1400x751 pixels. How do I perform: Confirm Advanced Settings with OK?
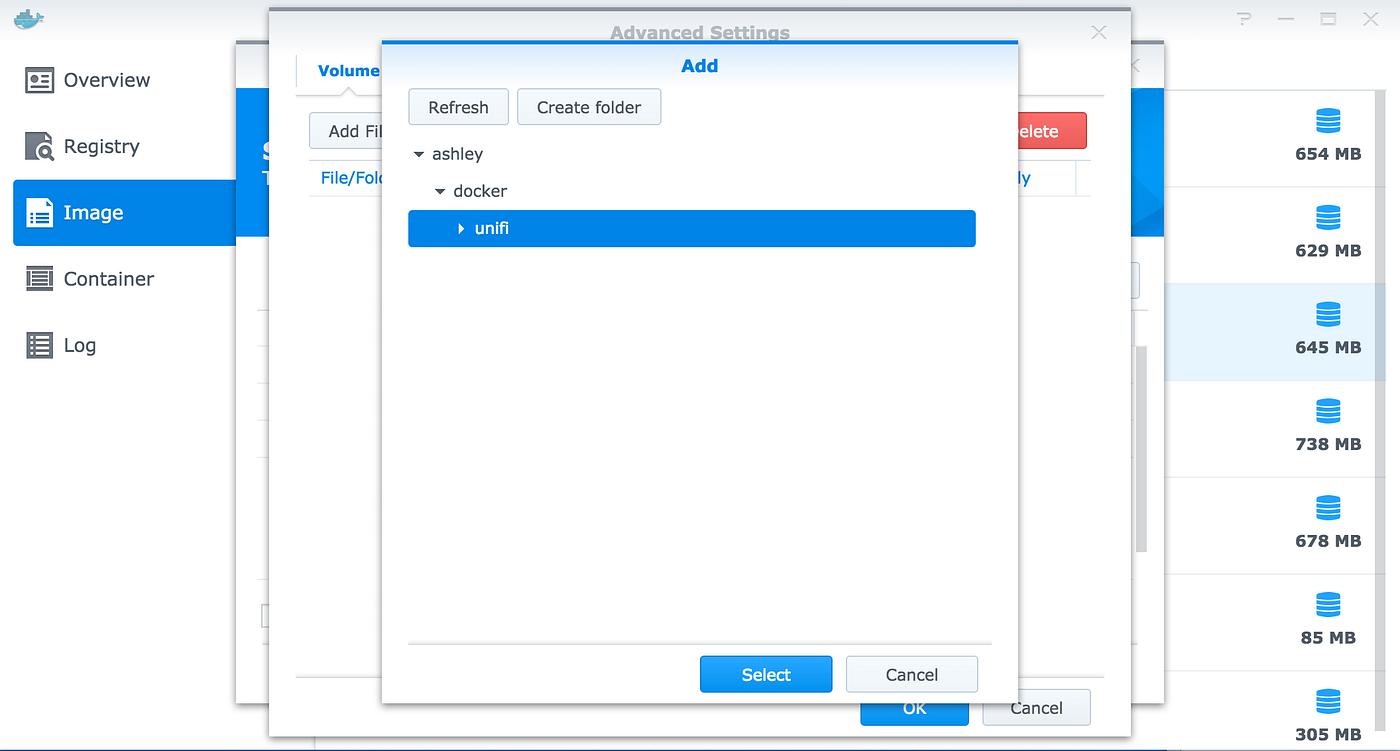[x=913, y=707]
